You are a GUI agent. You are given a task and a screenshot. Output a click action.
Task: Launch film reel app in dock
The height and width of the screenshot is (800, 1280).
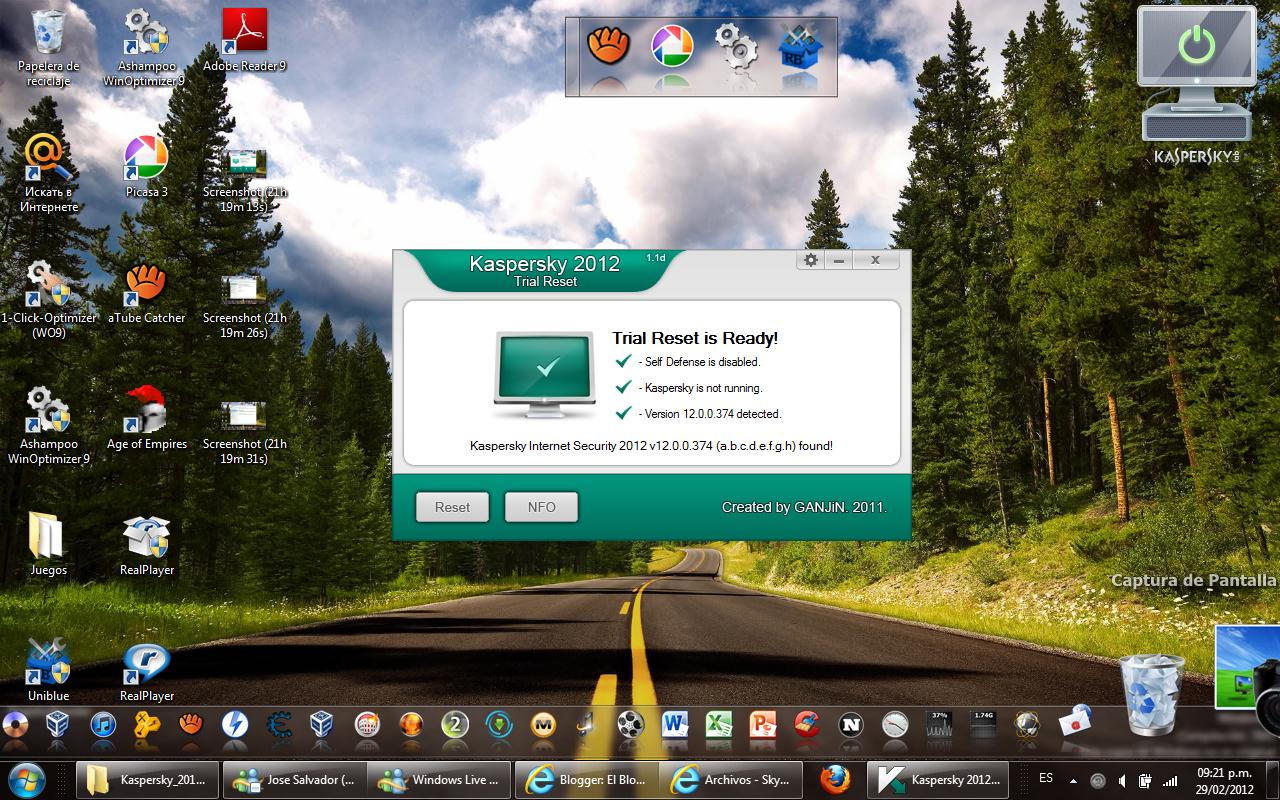(x=631, y=724)
